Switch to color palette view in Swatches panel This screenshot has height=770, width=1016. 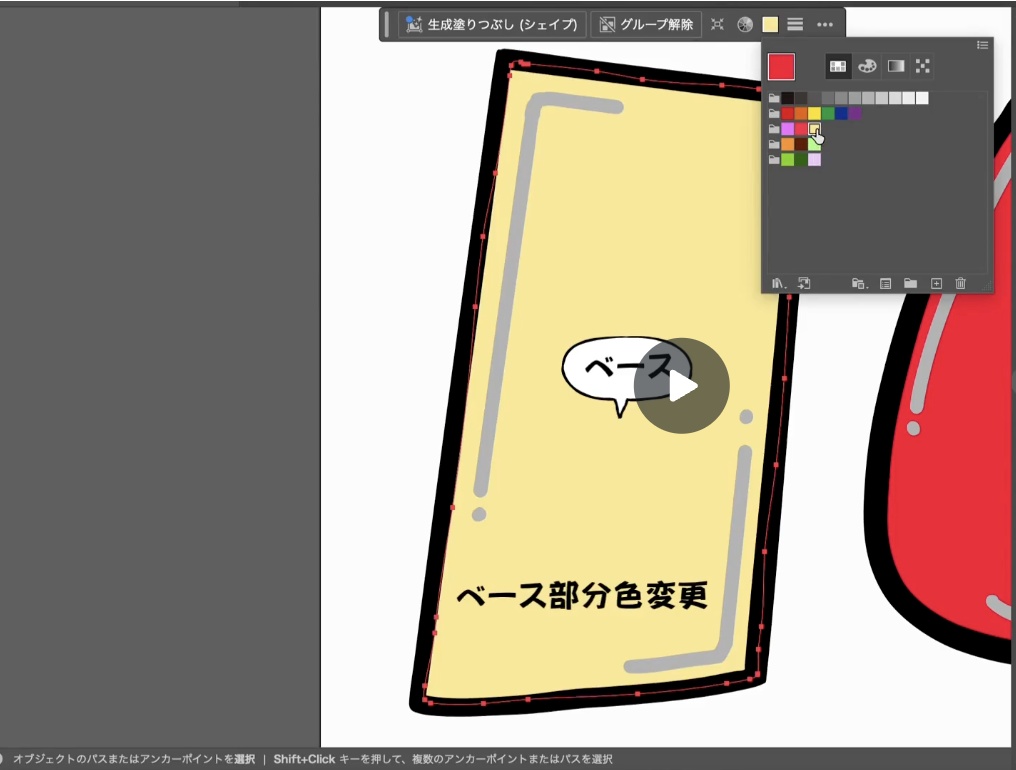[866, 66]
